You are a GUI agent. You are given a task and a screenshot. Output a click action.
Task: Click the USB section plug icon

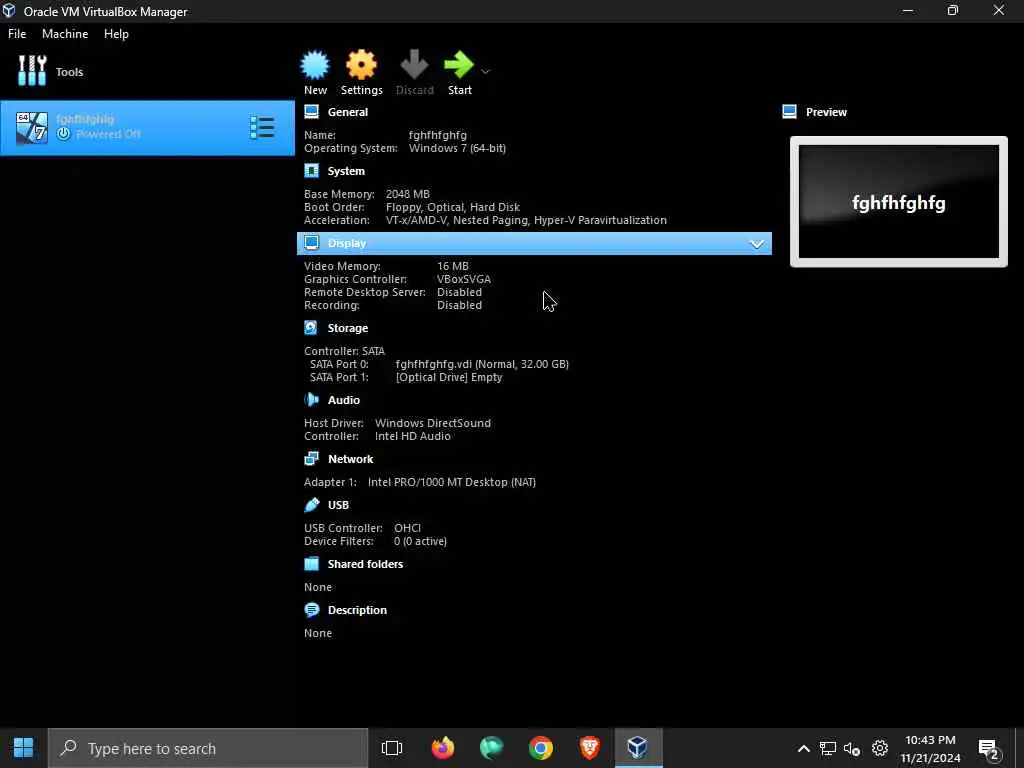pyautogui.click(x=312, y=505)
